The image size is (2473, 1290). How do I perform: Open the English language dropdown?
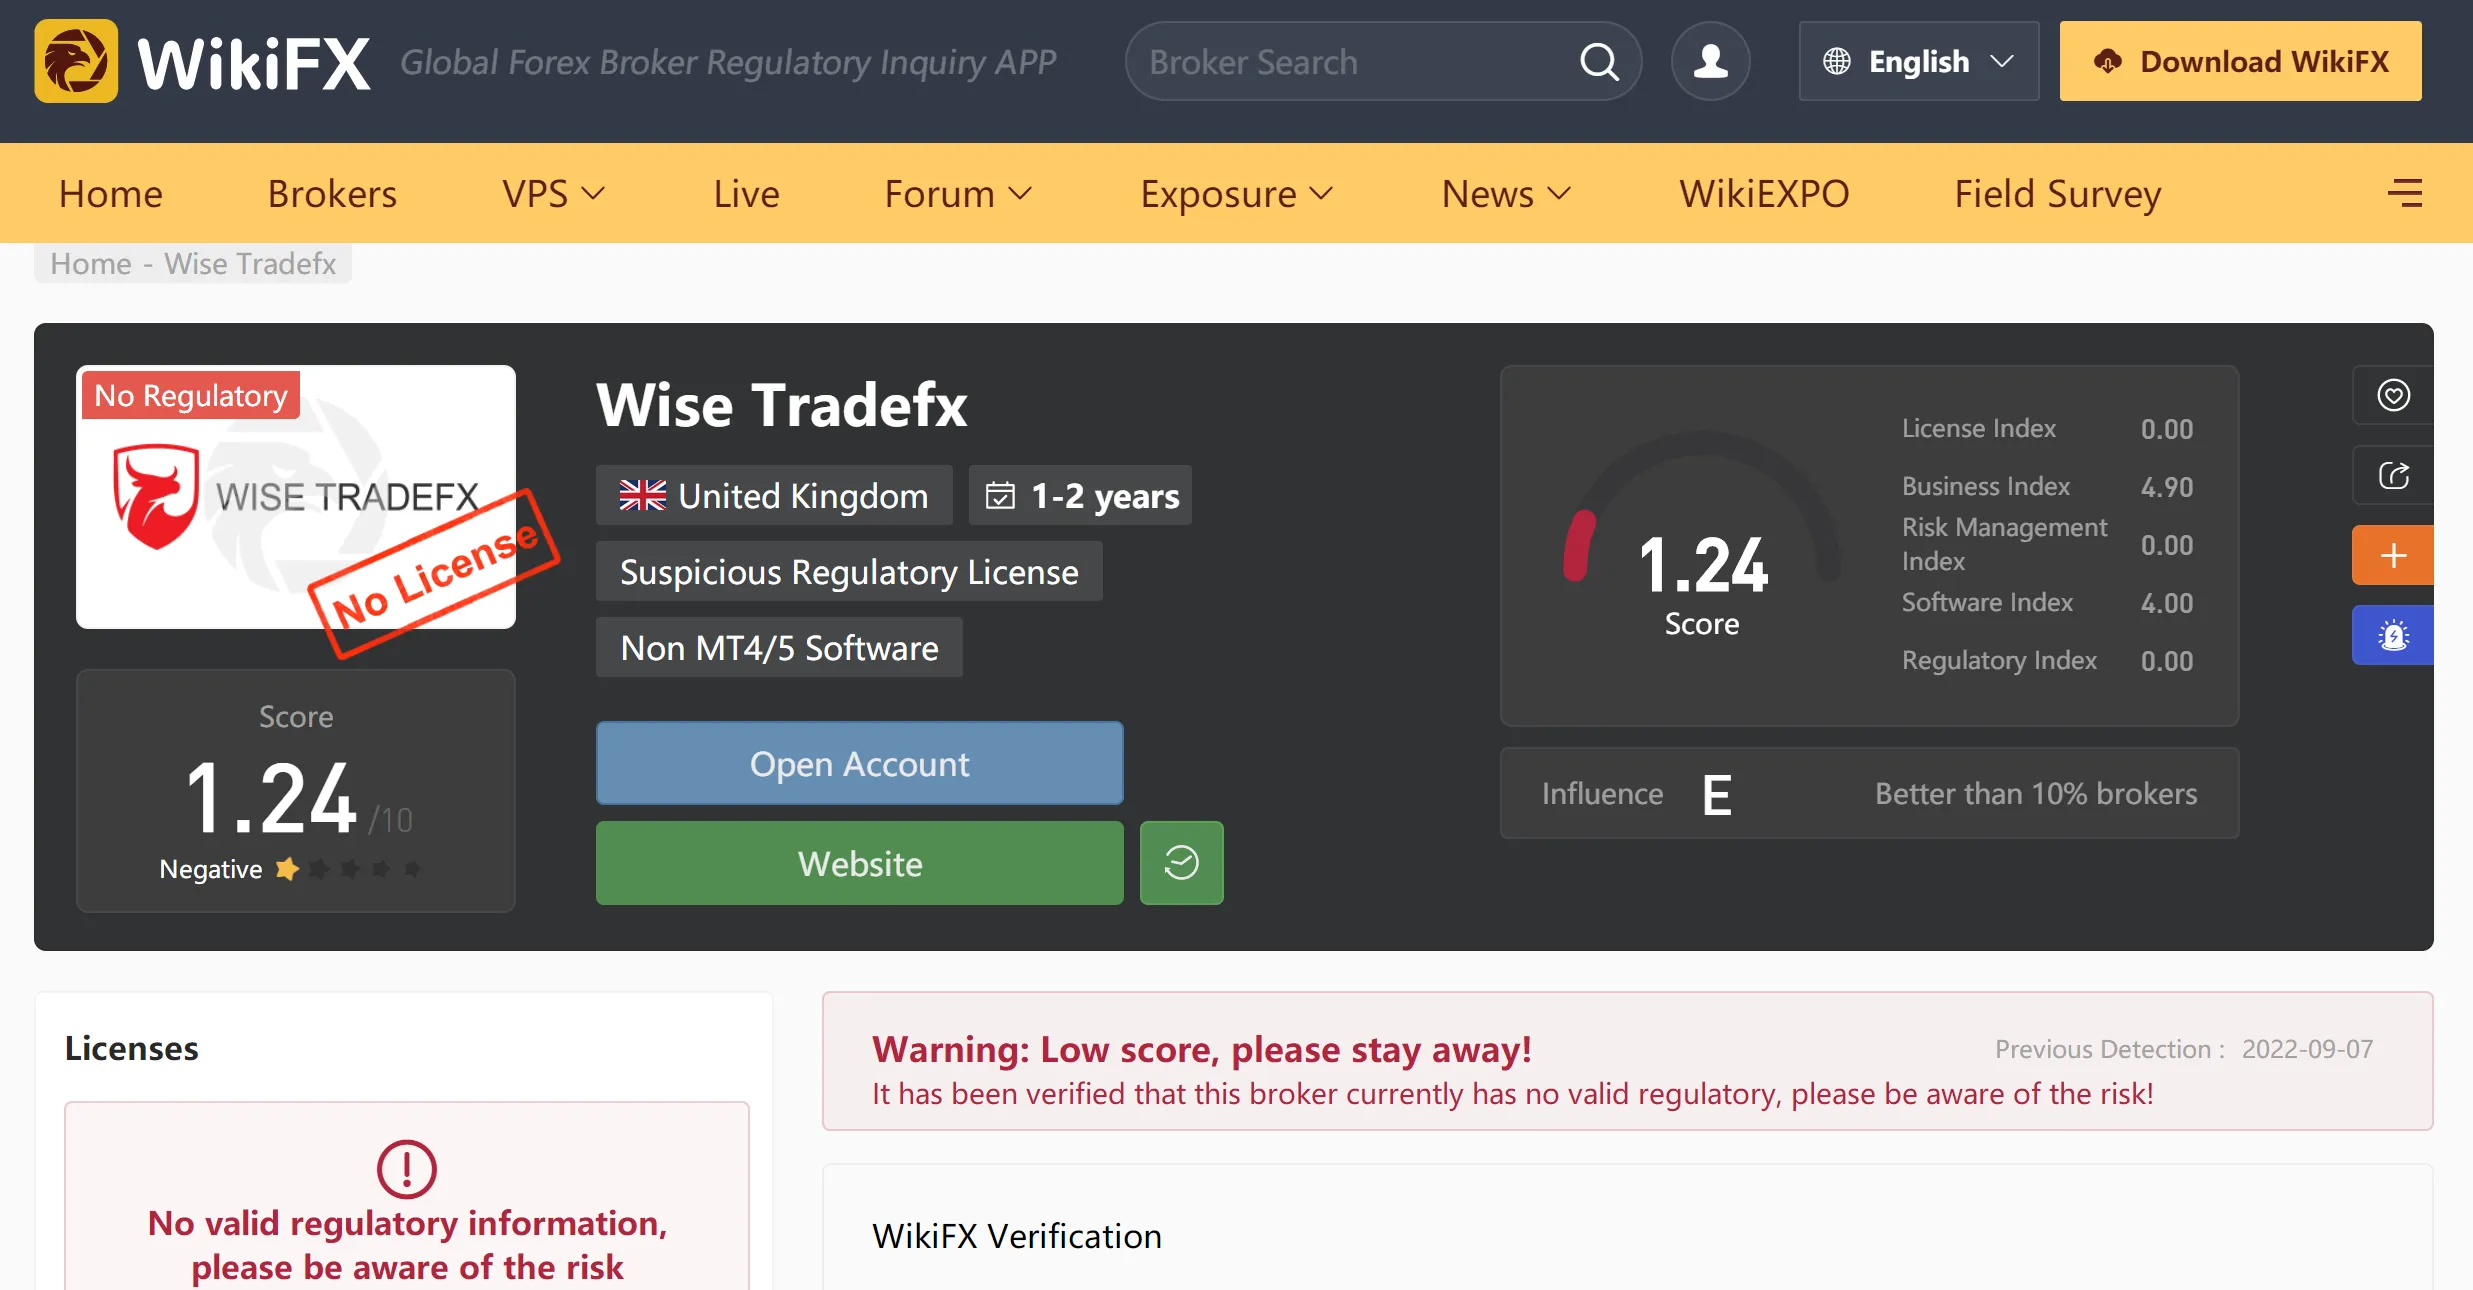[1919, 62]
